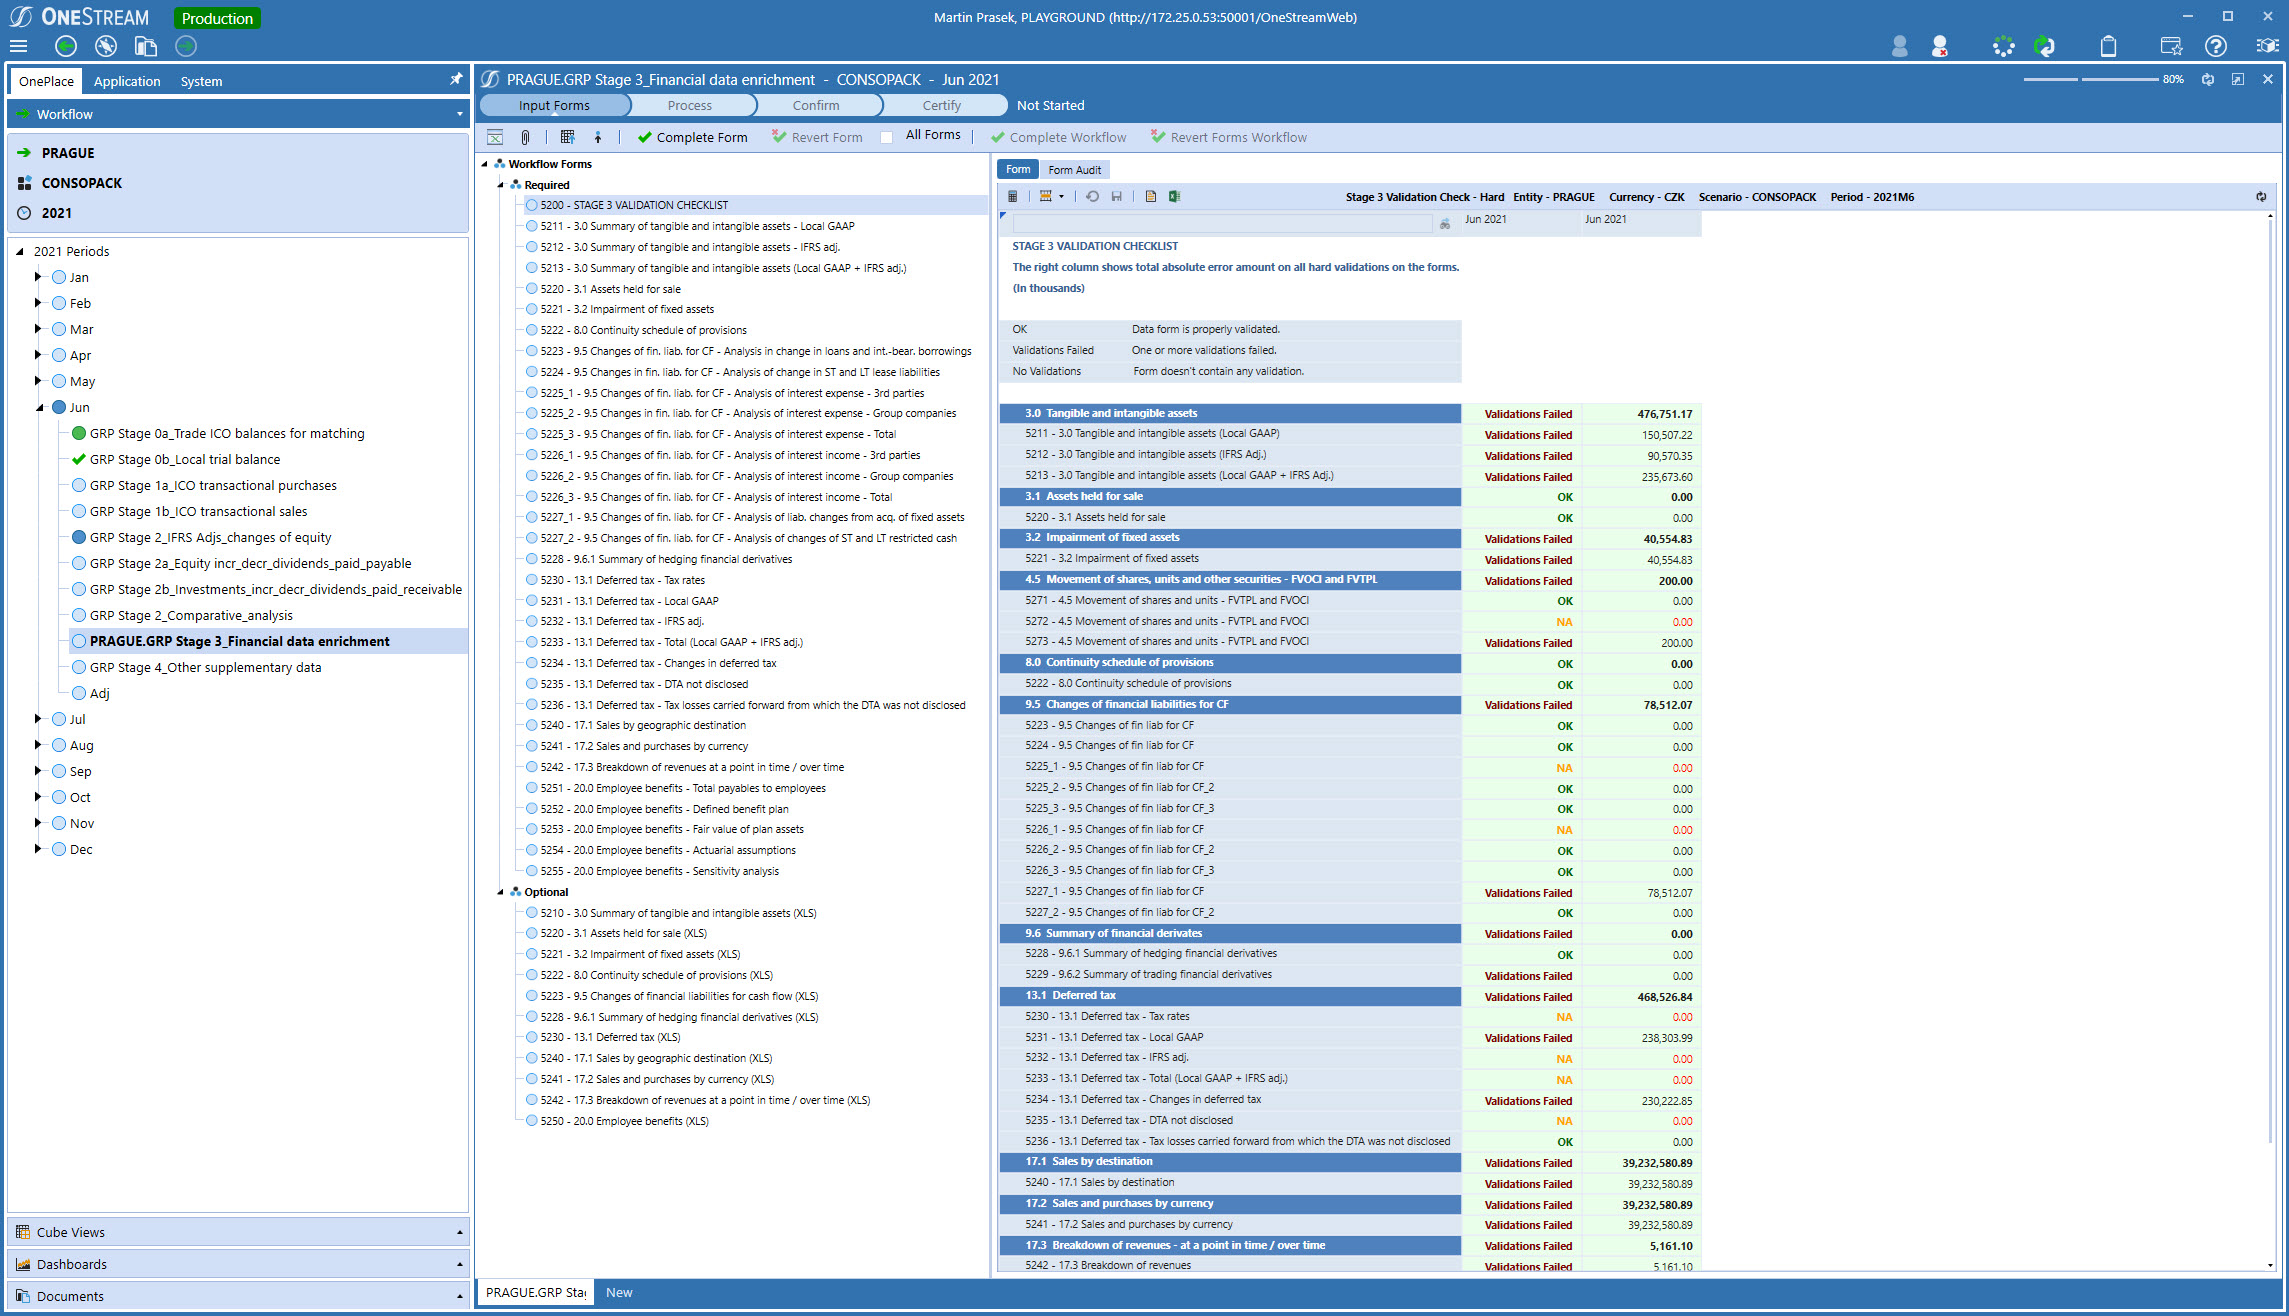
Task: Collapse the Required forms tree node
Action: point(501,185)
